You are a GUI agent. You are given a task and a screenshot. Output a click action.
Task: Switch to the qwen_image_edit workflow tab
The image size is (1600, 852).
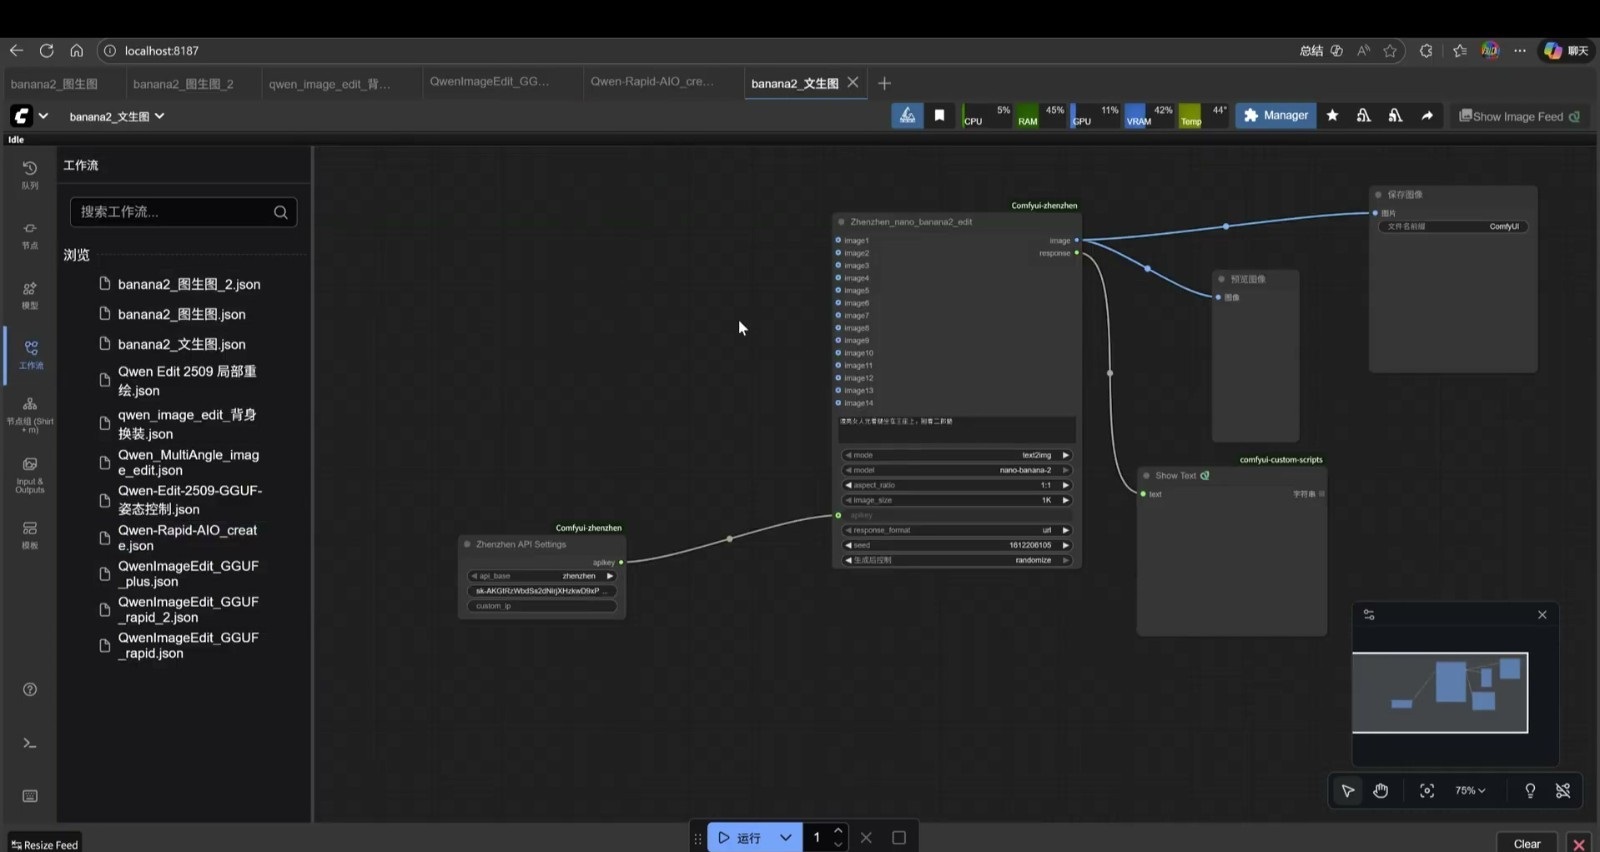point(329,84)
